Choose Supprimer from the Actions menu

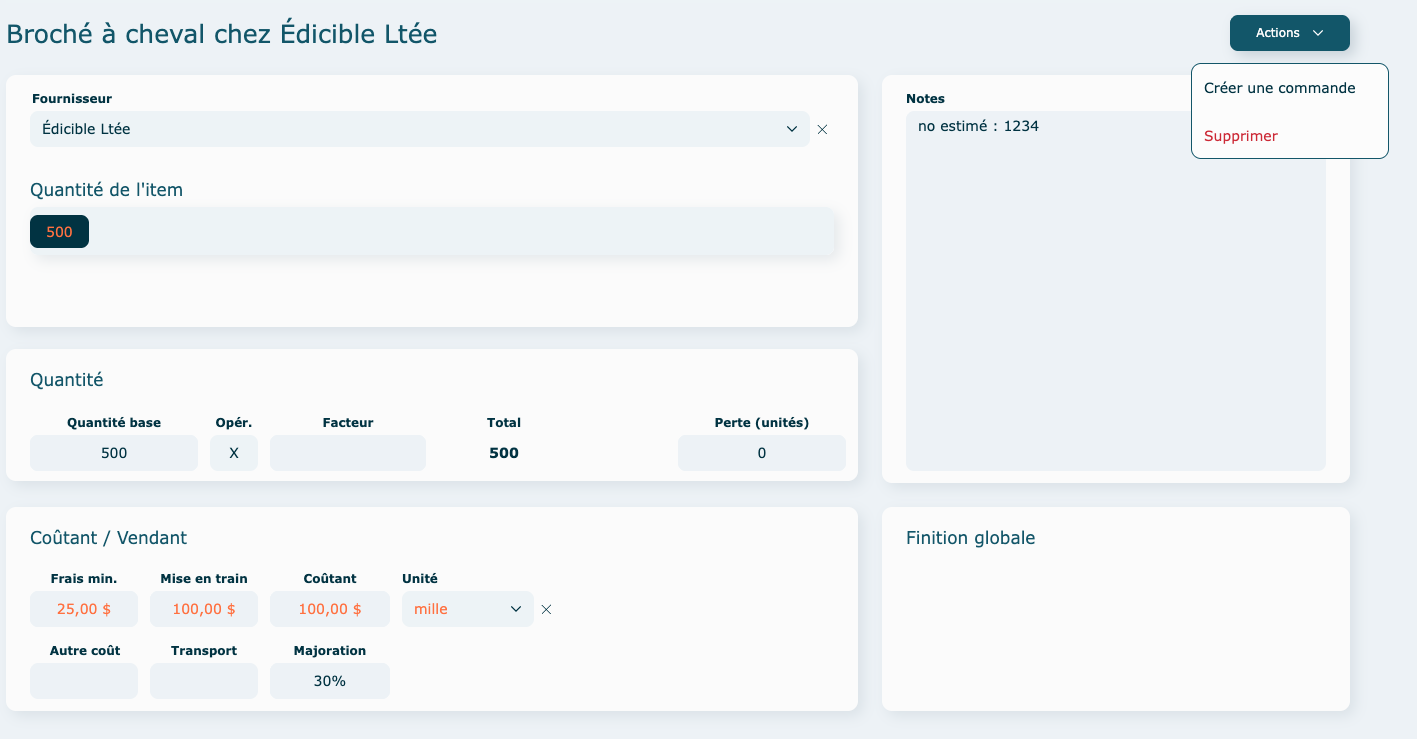click(1240, 136)
